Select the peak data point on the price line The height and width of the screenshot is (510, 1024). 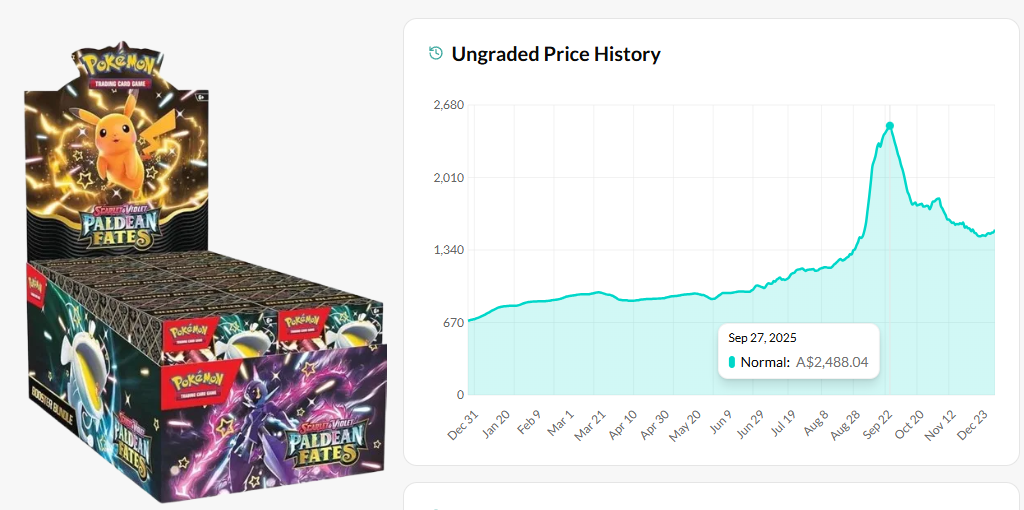tap(889, 126)
